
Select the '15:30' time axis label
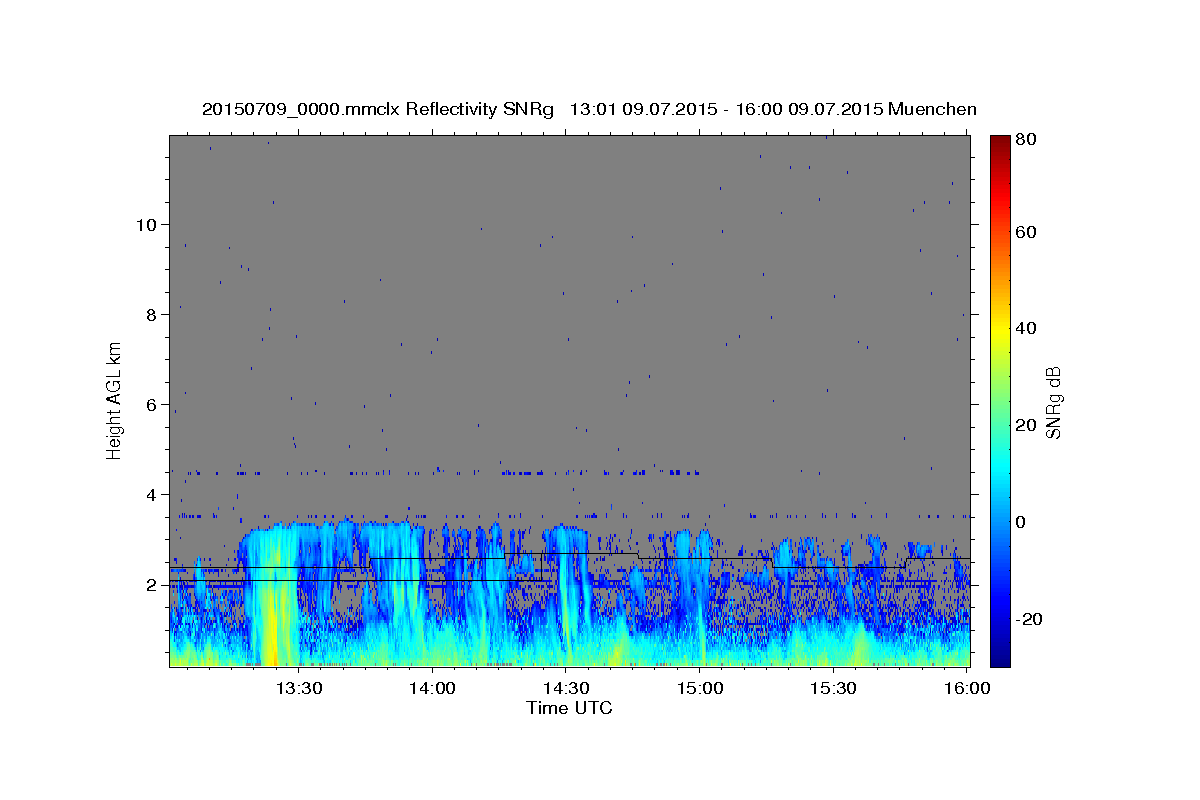point(834,688)
